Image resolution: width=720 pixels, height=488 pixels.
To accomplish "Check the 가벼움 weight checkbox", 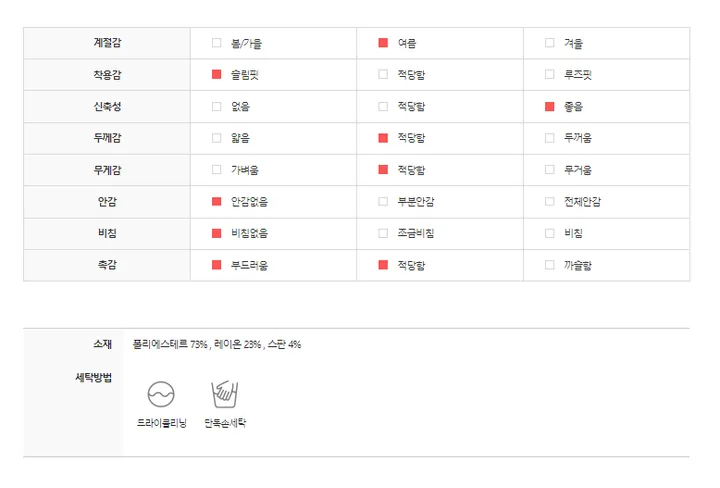I will [x=216, y=170].
